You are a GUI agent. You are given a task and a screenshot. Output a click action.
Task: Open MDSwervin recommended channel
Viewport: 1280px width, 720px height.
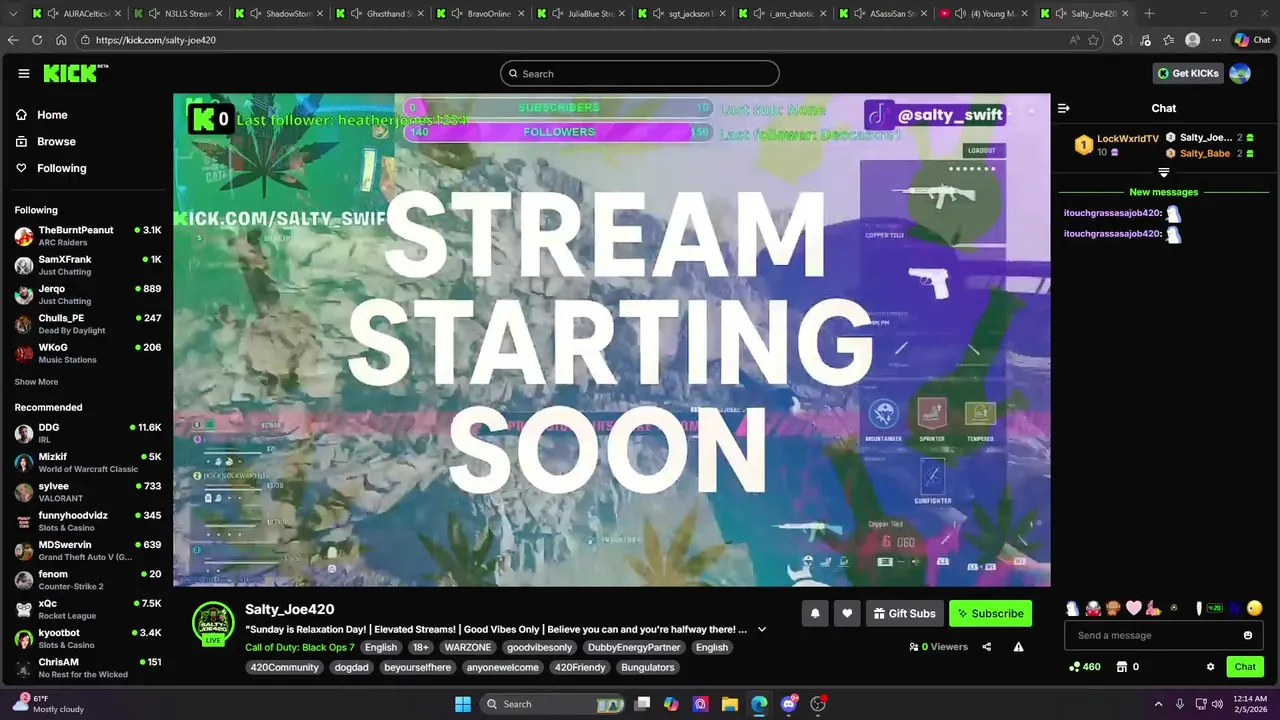pos(88,550)
